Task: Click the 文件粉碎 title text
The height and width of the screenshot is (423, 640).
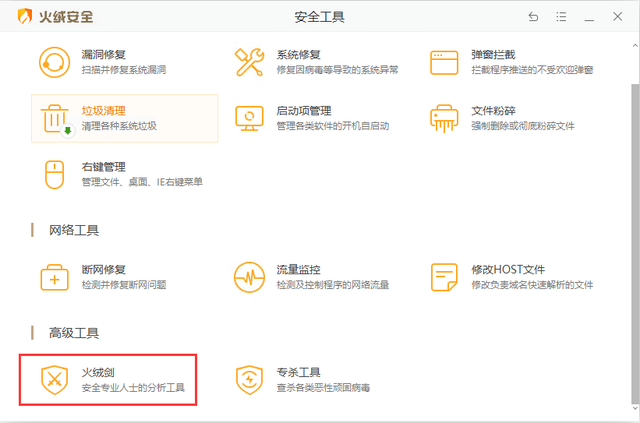Action: (493, 111)
